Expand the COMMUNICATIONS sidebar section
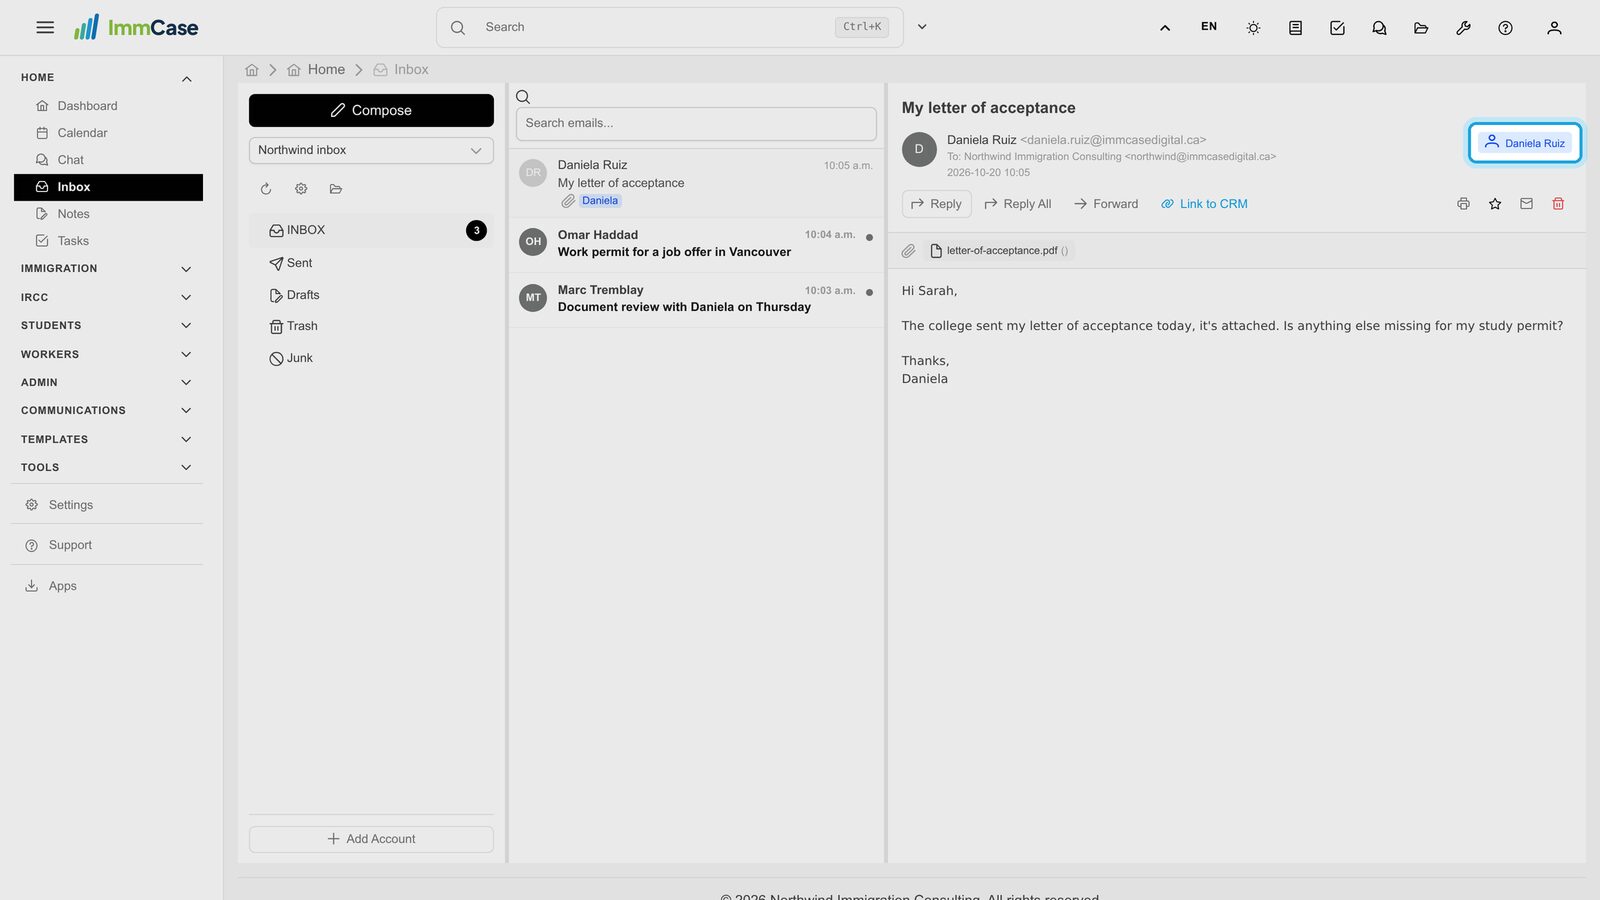This screenshot has height=900, width=1600. pos(186,411)
